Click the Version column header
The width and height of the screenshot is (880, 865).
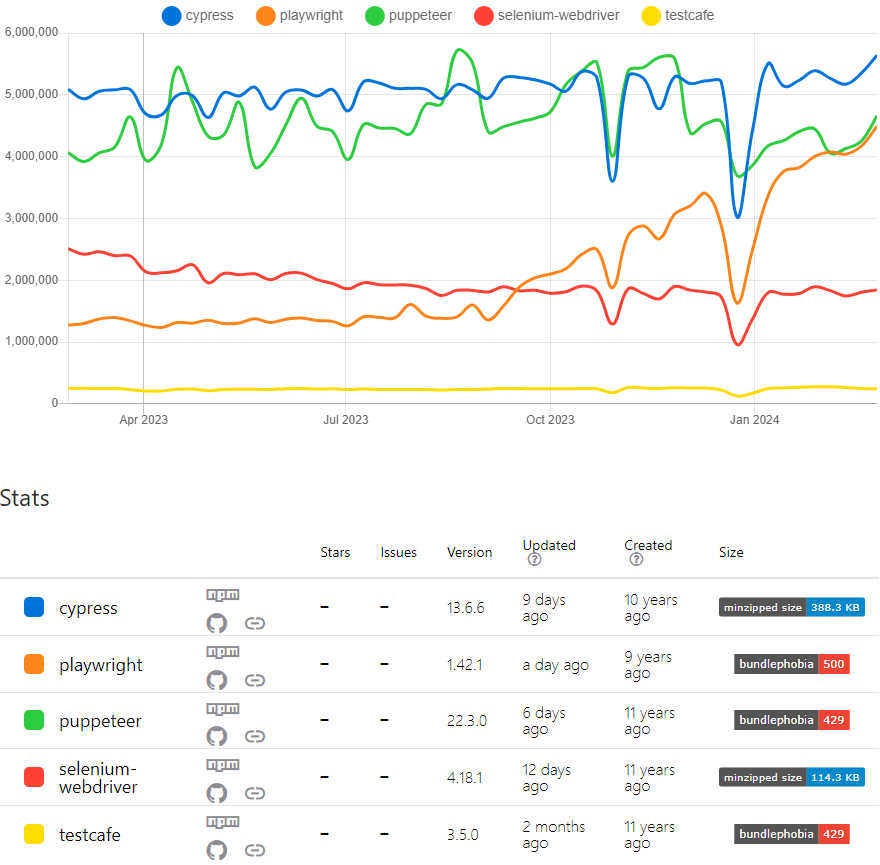(469, 552)
